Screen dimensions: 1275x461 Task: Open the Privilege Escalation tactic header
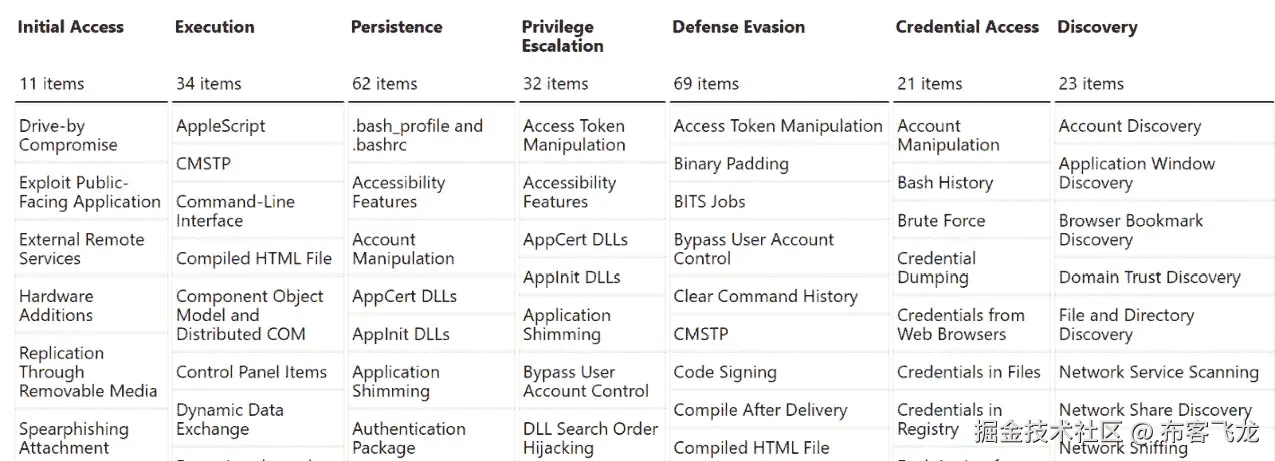(562, 36)
